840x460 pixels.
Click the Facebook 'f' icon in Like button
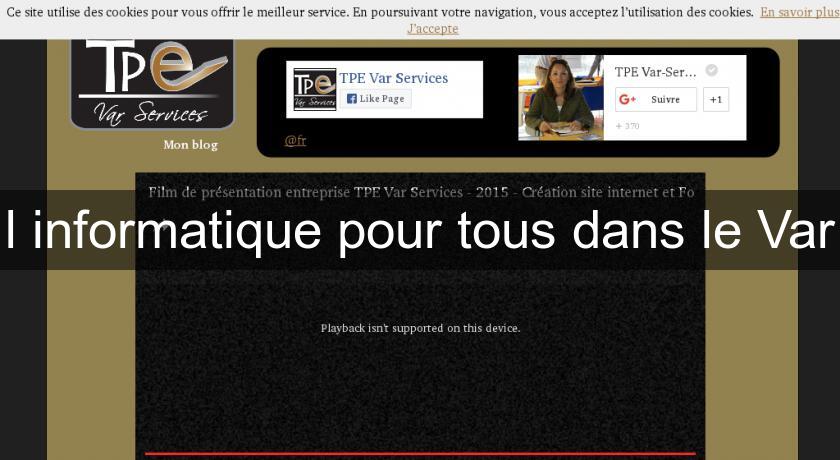click(x=351, y=99)
